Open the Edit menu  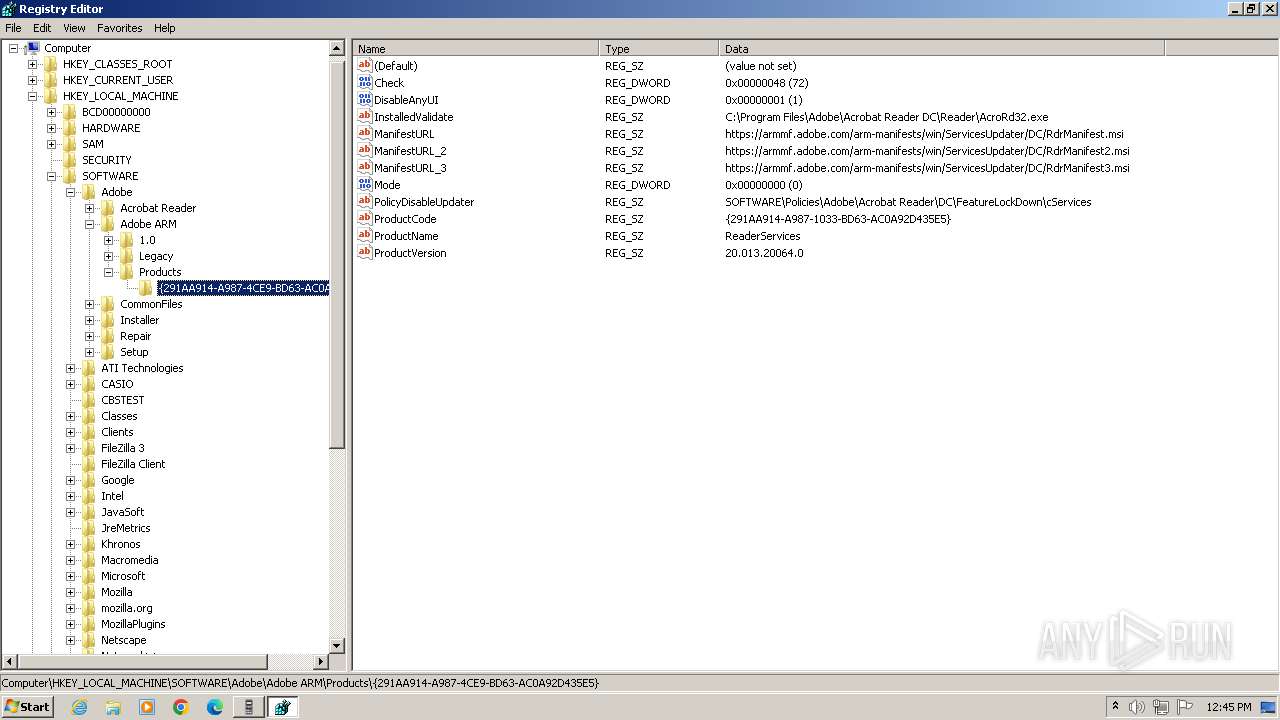[x=42, y=28]
